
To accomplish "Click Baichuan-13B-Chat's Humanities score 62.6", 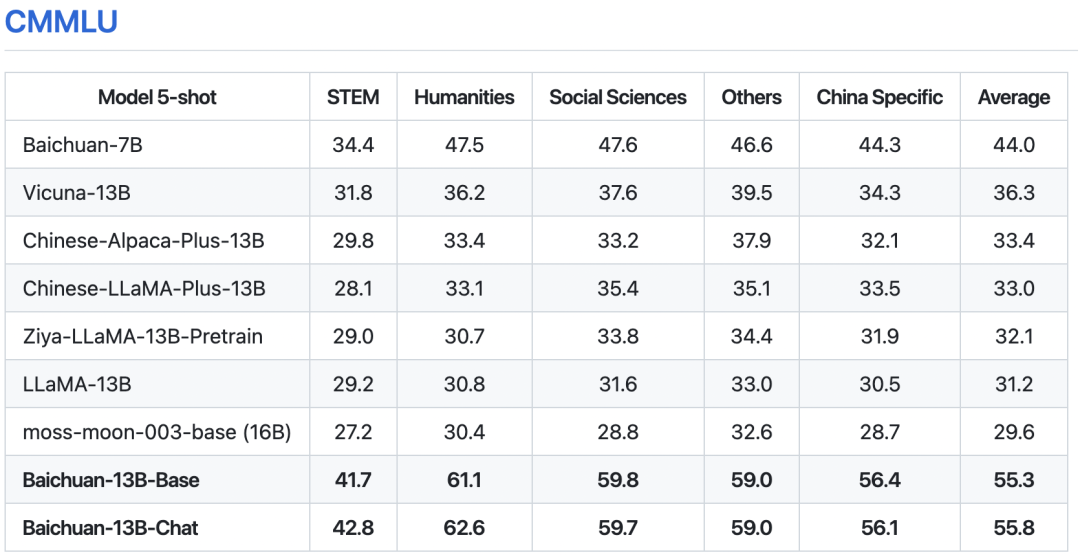I will coord(464,527).
